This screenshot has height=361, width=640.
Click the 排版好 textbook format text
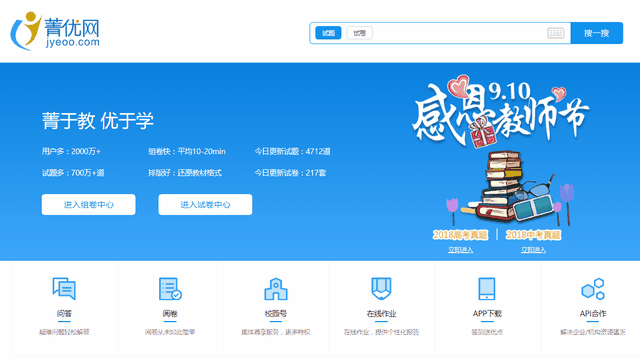[x=185, y=173]
